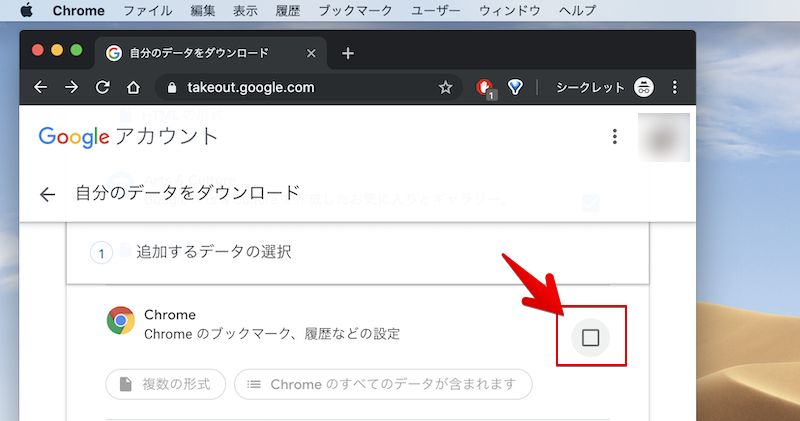Toggle the partially hidden blue checkbox
The width and height of the screenshot is (800, 421).
click(x=590, y=202)
